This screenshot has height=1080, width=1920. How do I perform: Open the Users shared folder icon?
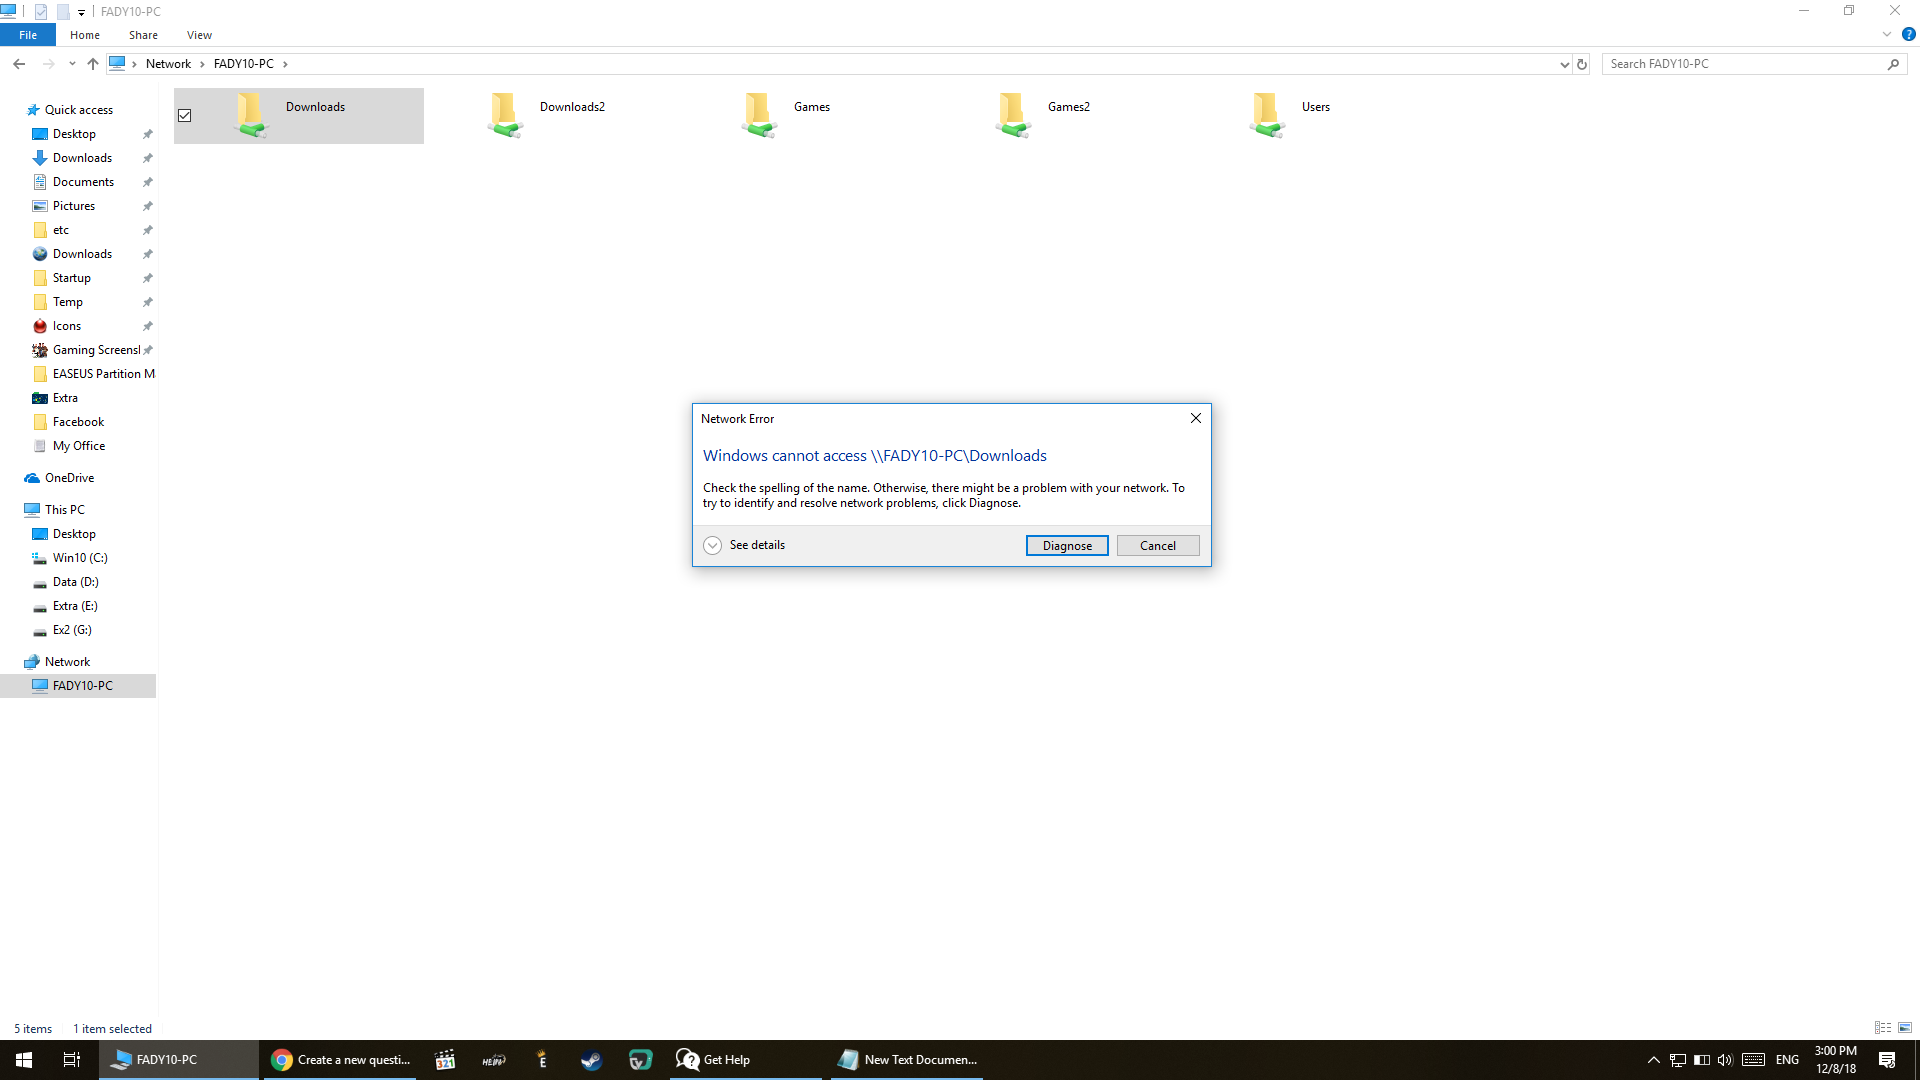(x=1266, y=114)
